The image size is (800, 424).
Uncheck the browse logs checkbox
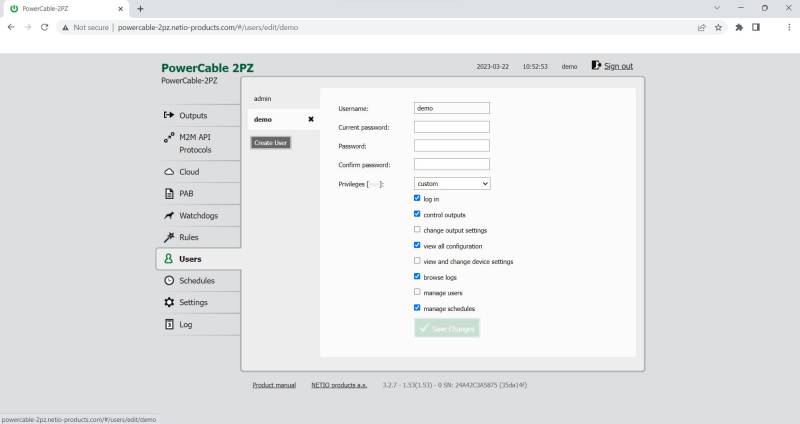pyautogui.click(x=417, y=276)
